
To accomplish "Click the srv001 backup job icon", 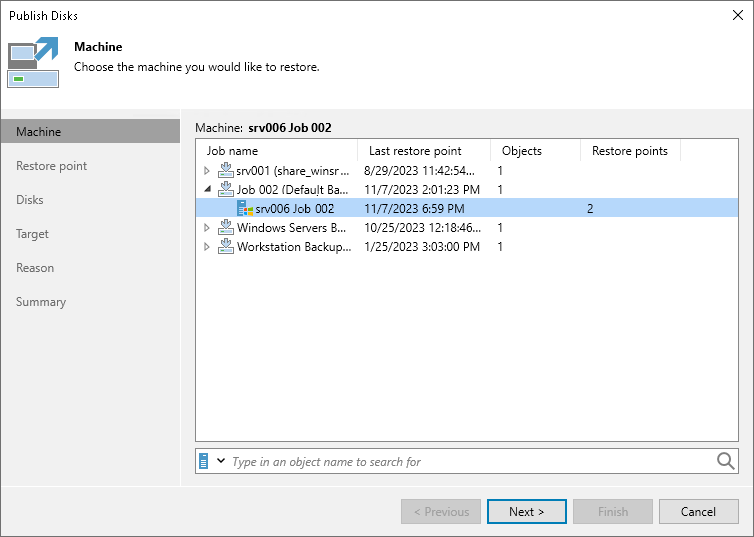I will [x=226, y=170].
